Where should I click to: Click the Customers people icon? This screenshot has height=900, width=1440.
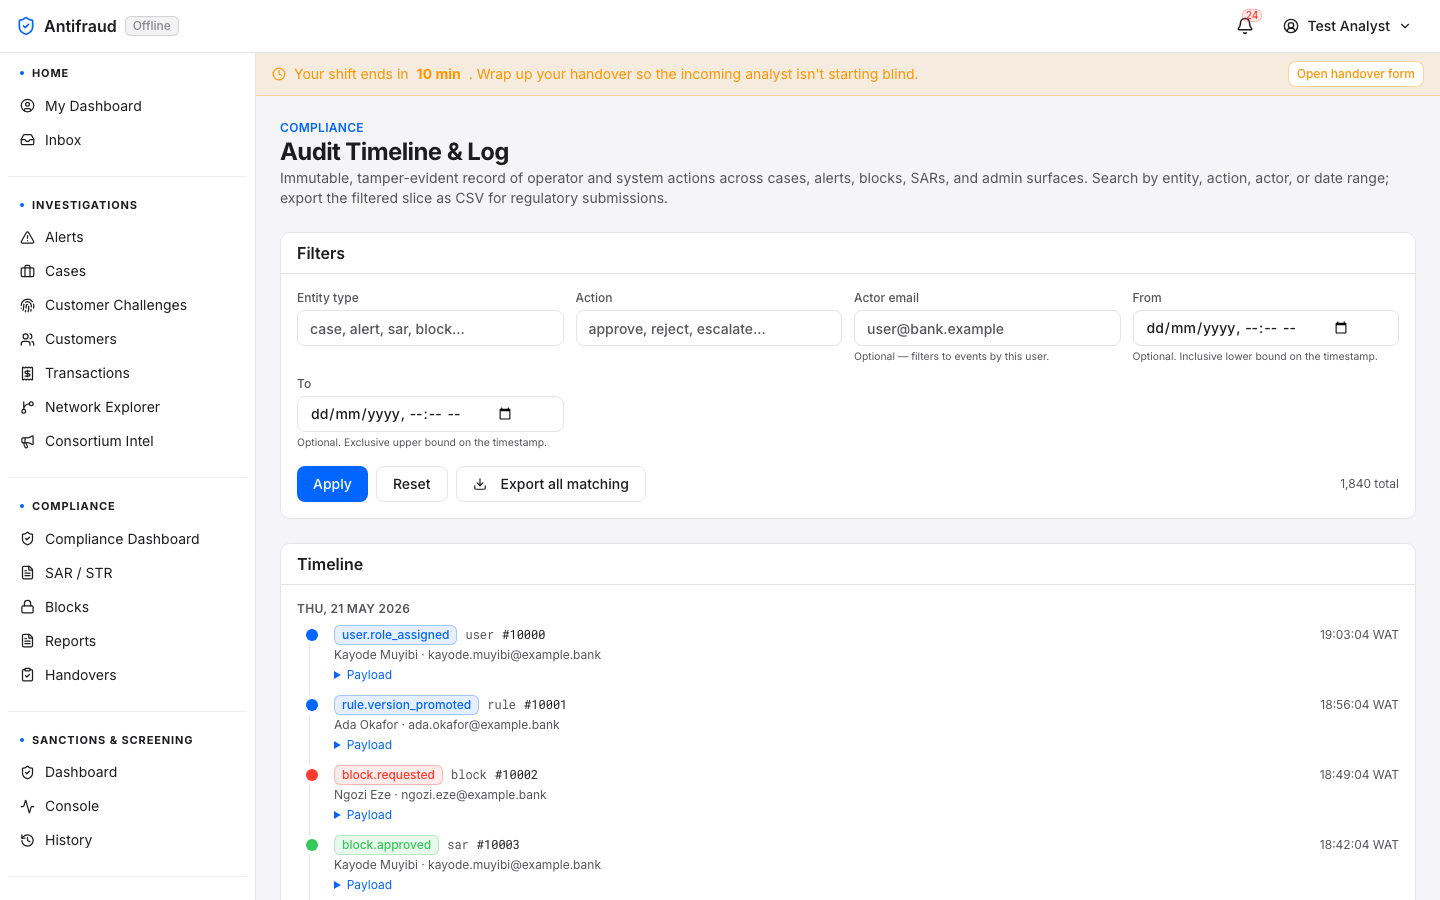28,339
